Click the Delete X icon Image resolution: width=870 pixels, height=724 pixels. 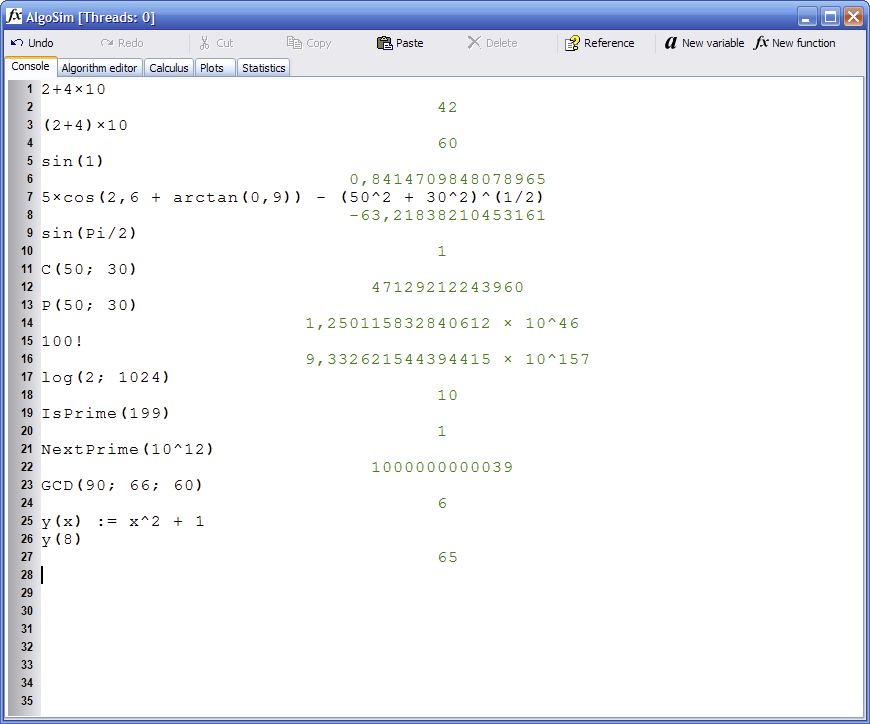coord(474,43)
